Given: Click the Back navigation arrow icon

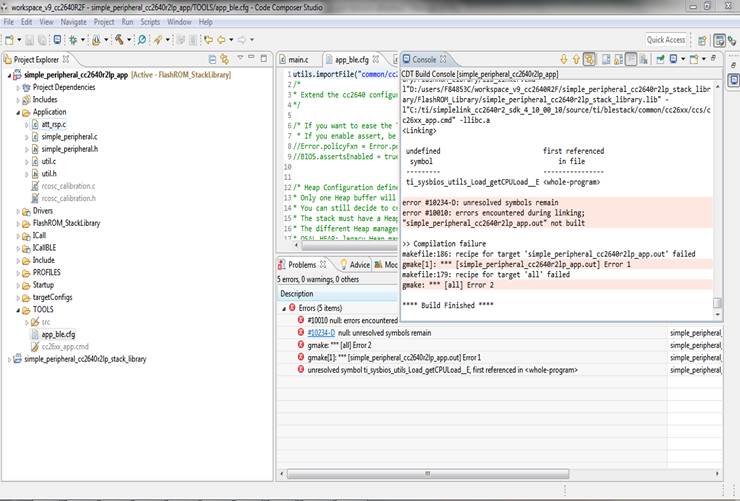Looking at the screenshot, I should coord(221,40).
